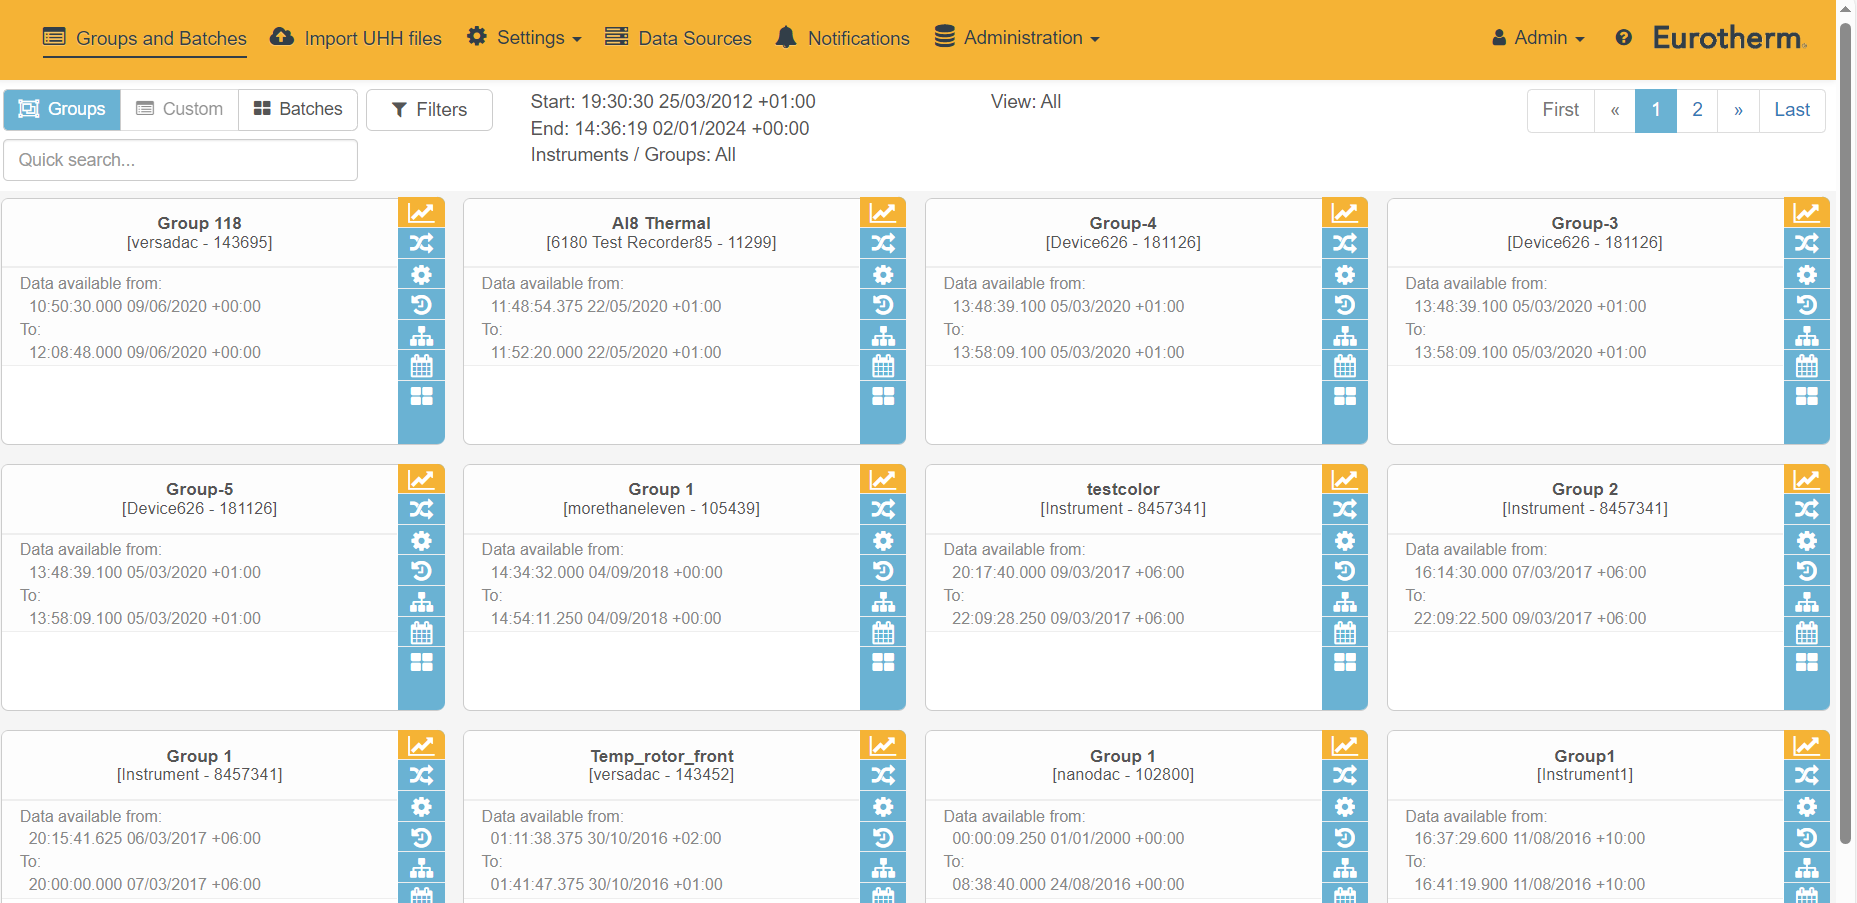Go to Last page
The width and height of the screenshot is (1857, 903).
point(1792,110)
